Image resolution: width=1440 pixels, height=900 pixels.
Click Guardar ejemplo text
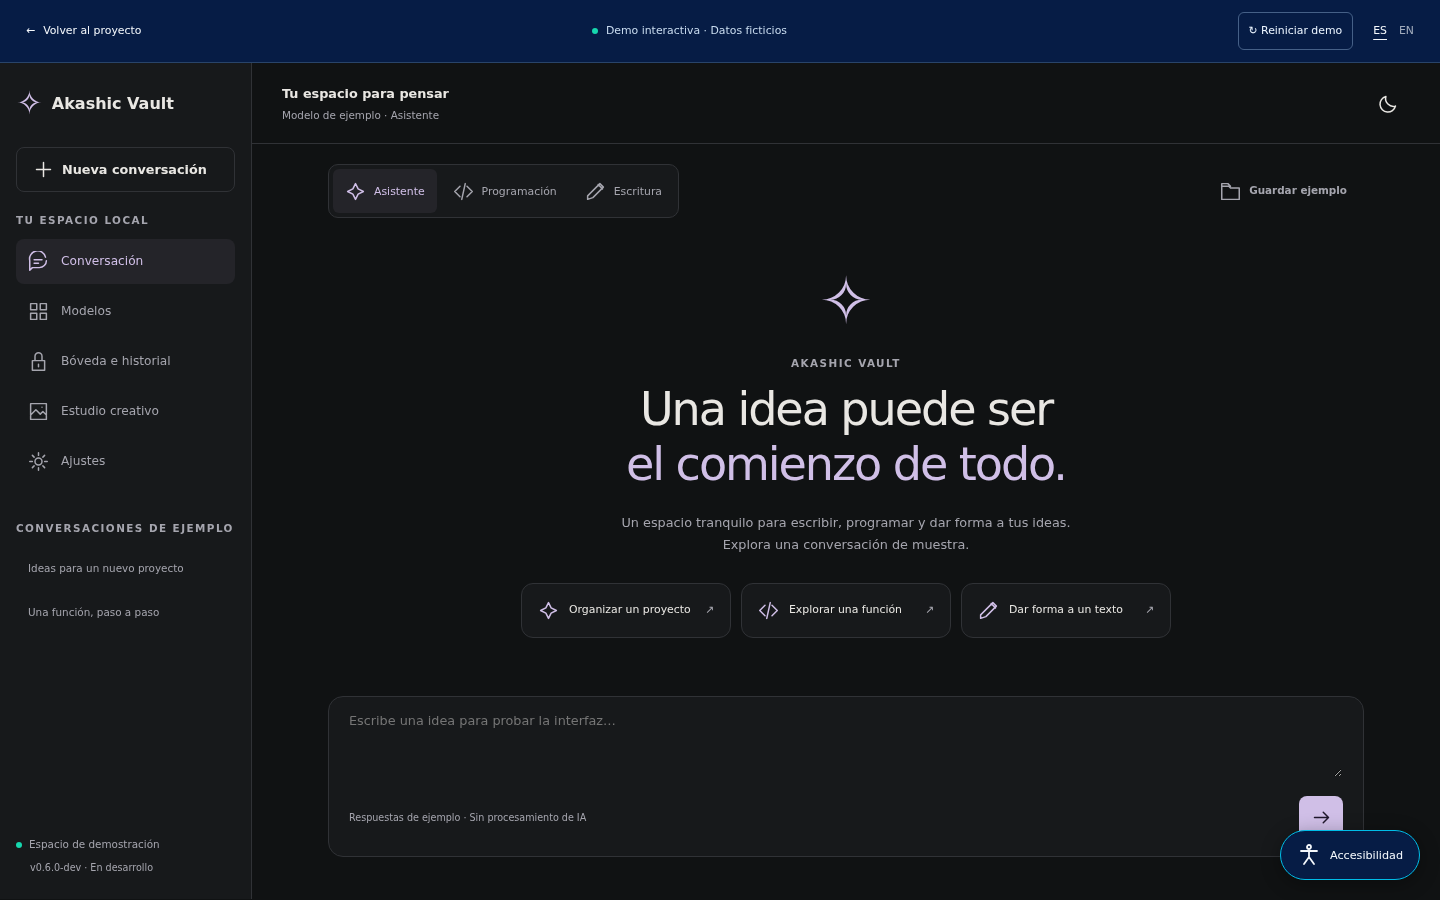(1298, 190)
